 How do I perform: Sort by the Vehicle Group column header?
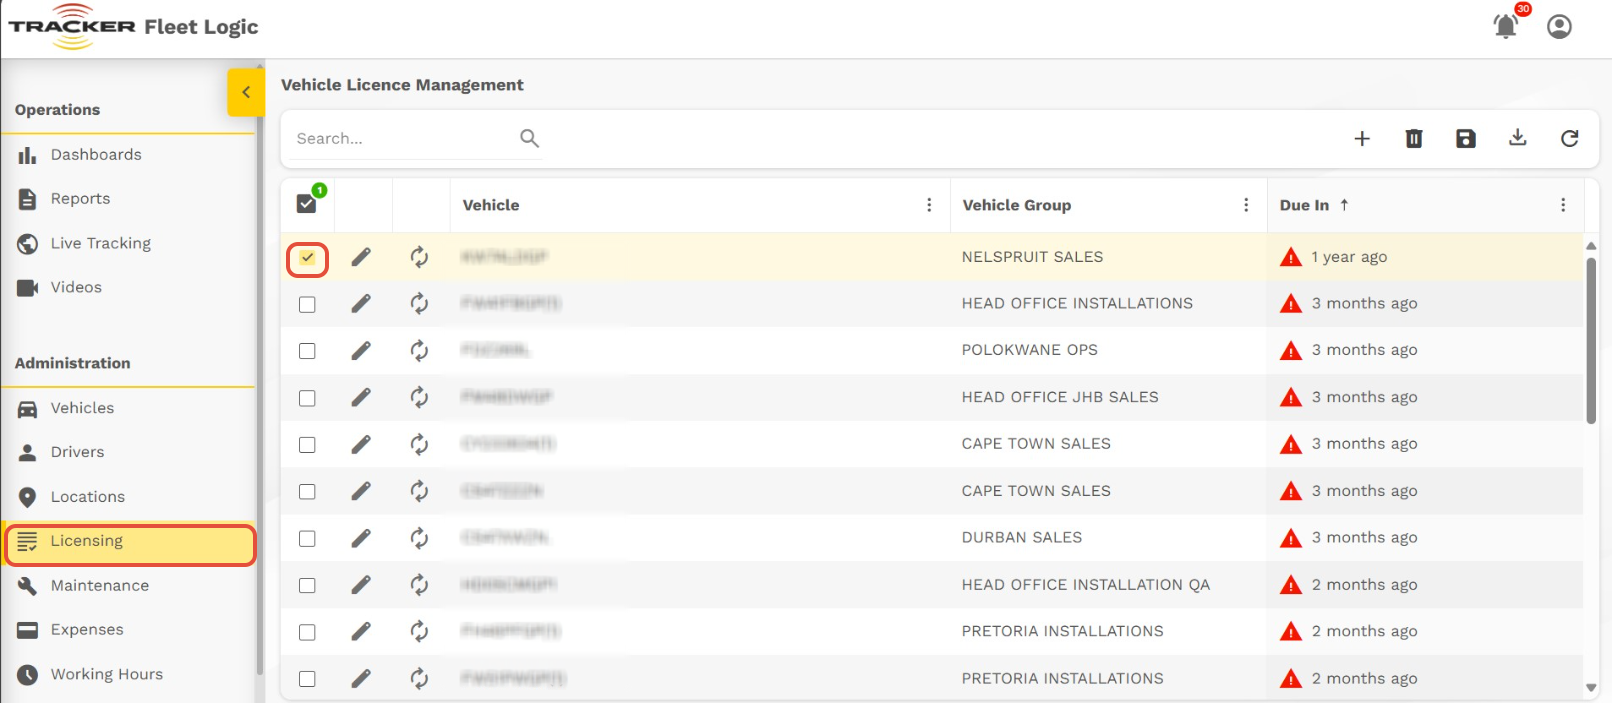tap(1016, 205)
